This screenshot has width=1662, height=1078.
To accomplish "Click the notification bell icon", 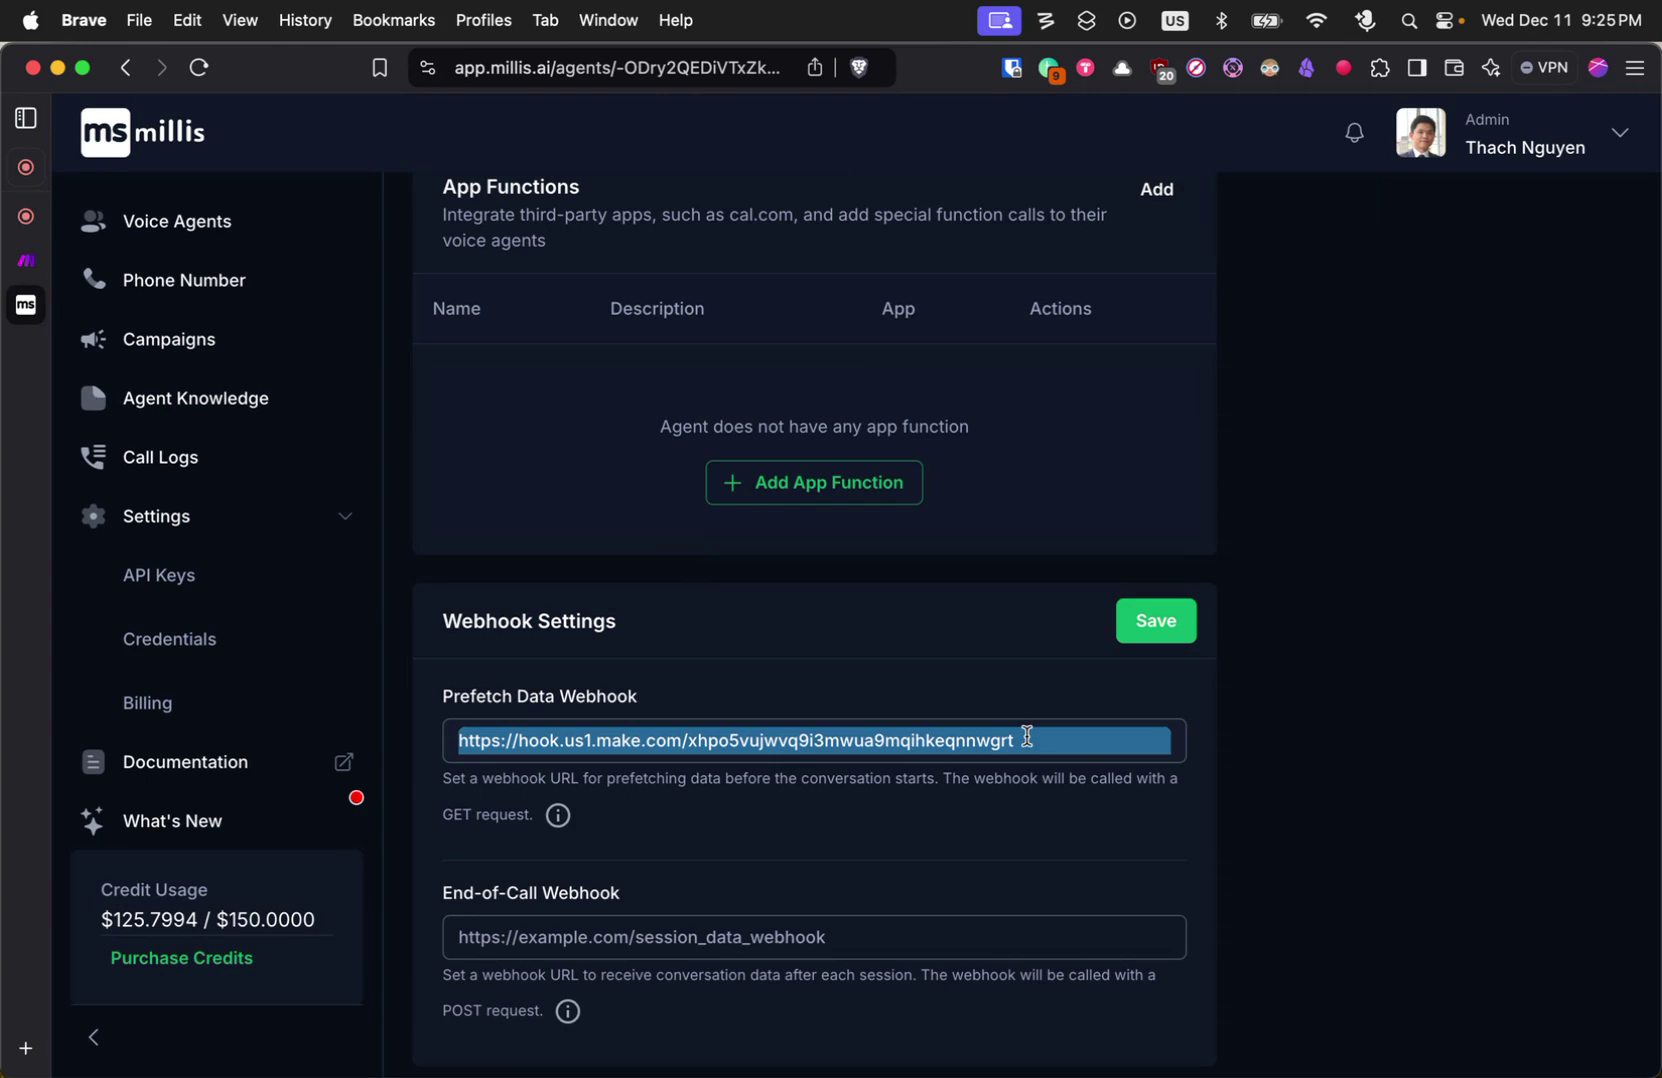I will (1354, 132).
